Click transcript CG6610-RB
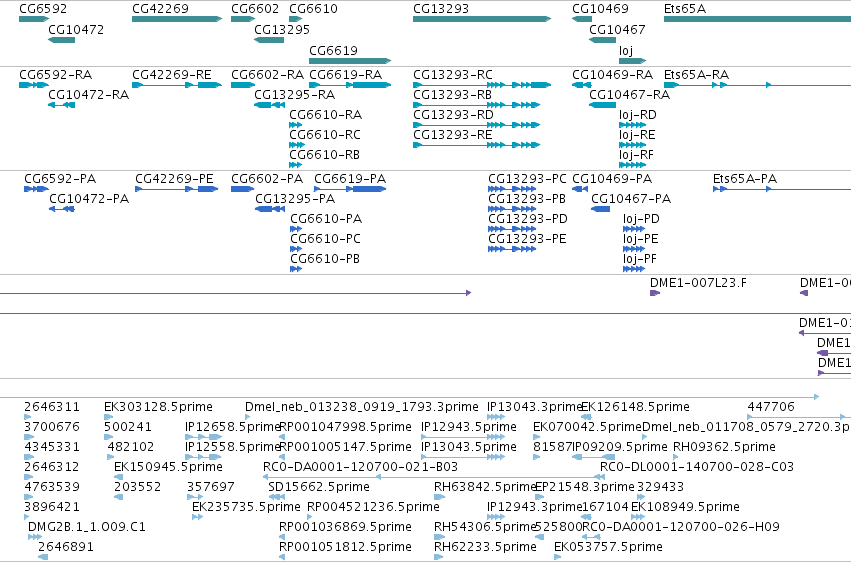Image resolution: width=851 pixels, height=562 pixels. tap(325, 155)
